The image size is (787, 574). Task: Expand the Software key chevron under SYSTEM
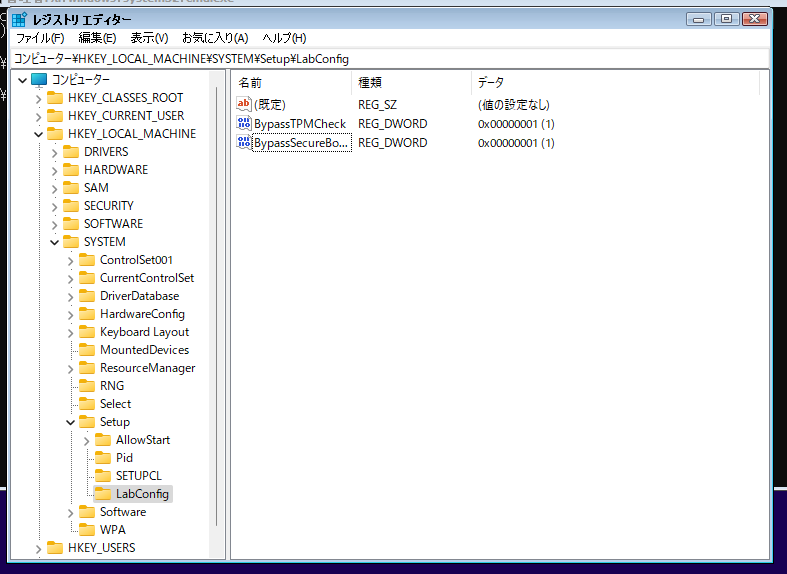click(x=71, y=513)
